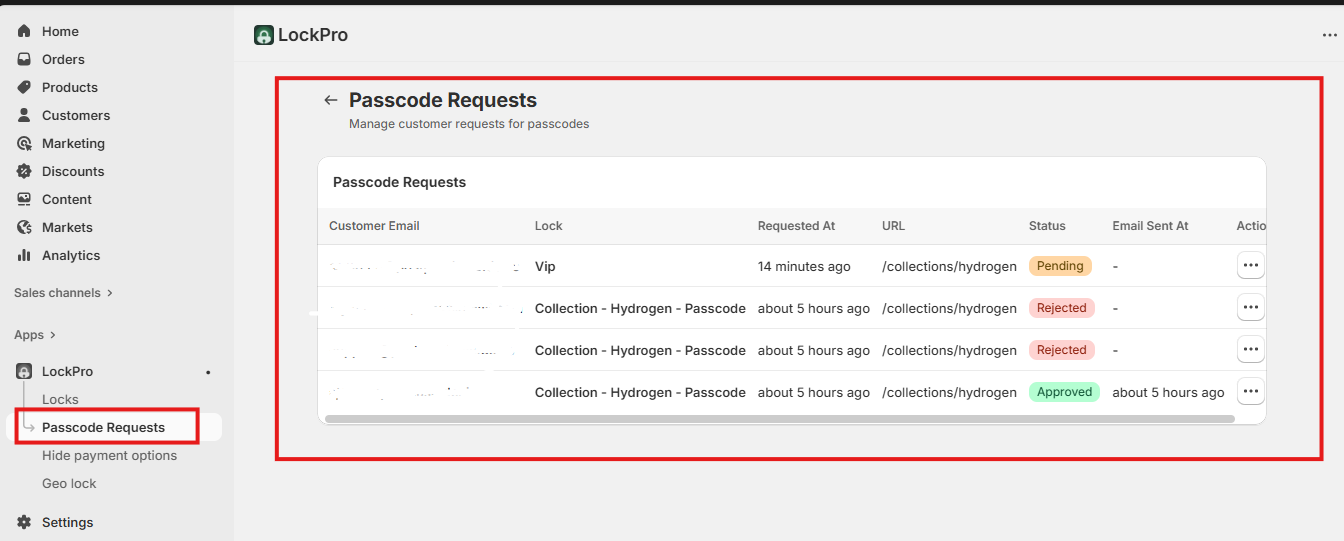This screenshot has width=1344, height=541.
Task: Open actions menu for the Vip request
Action: [1251, 266]
